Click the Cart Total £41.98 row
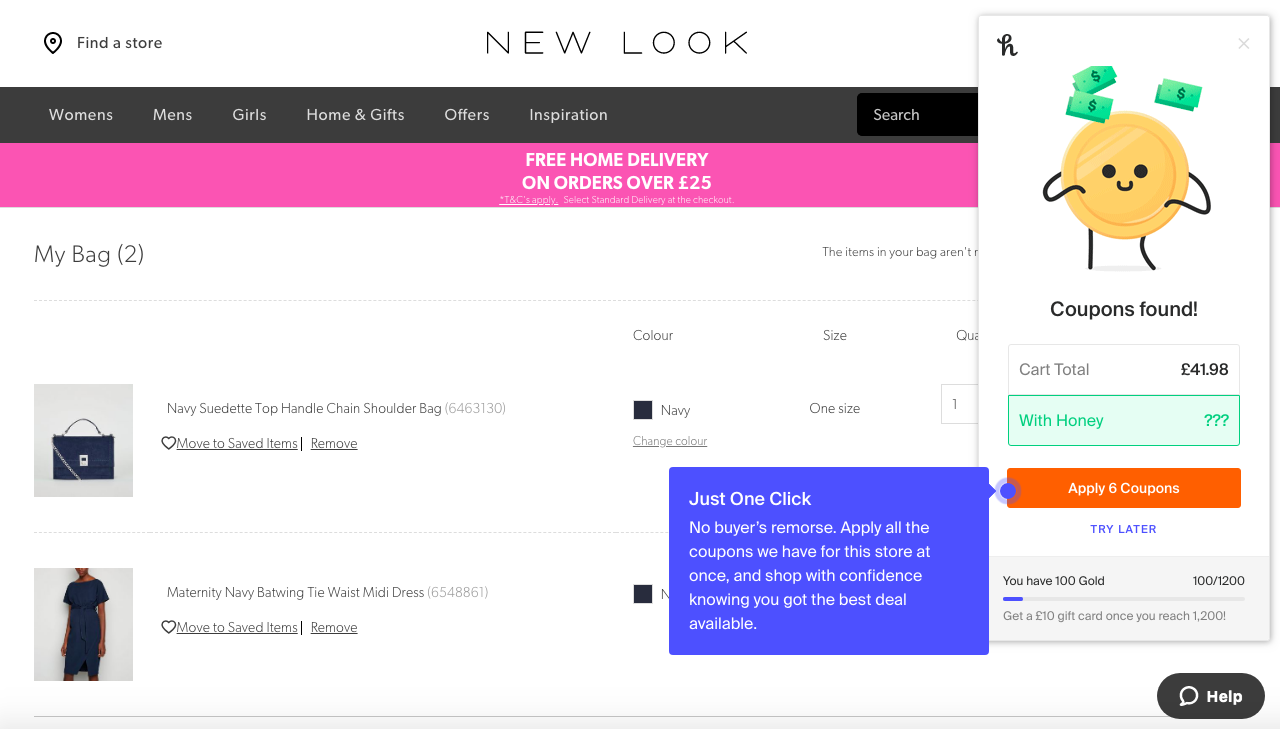This screenshot has width=1280, height=729. 1124,369
